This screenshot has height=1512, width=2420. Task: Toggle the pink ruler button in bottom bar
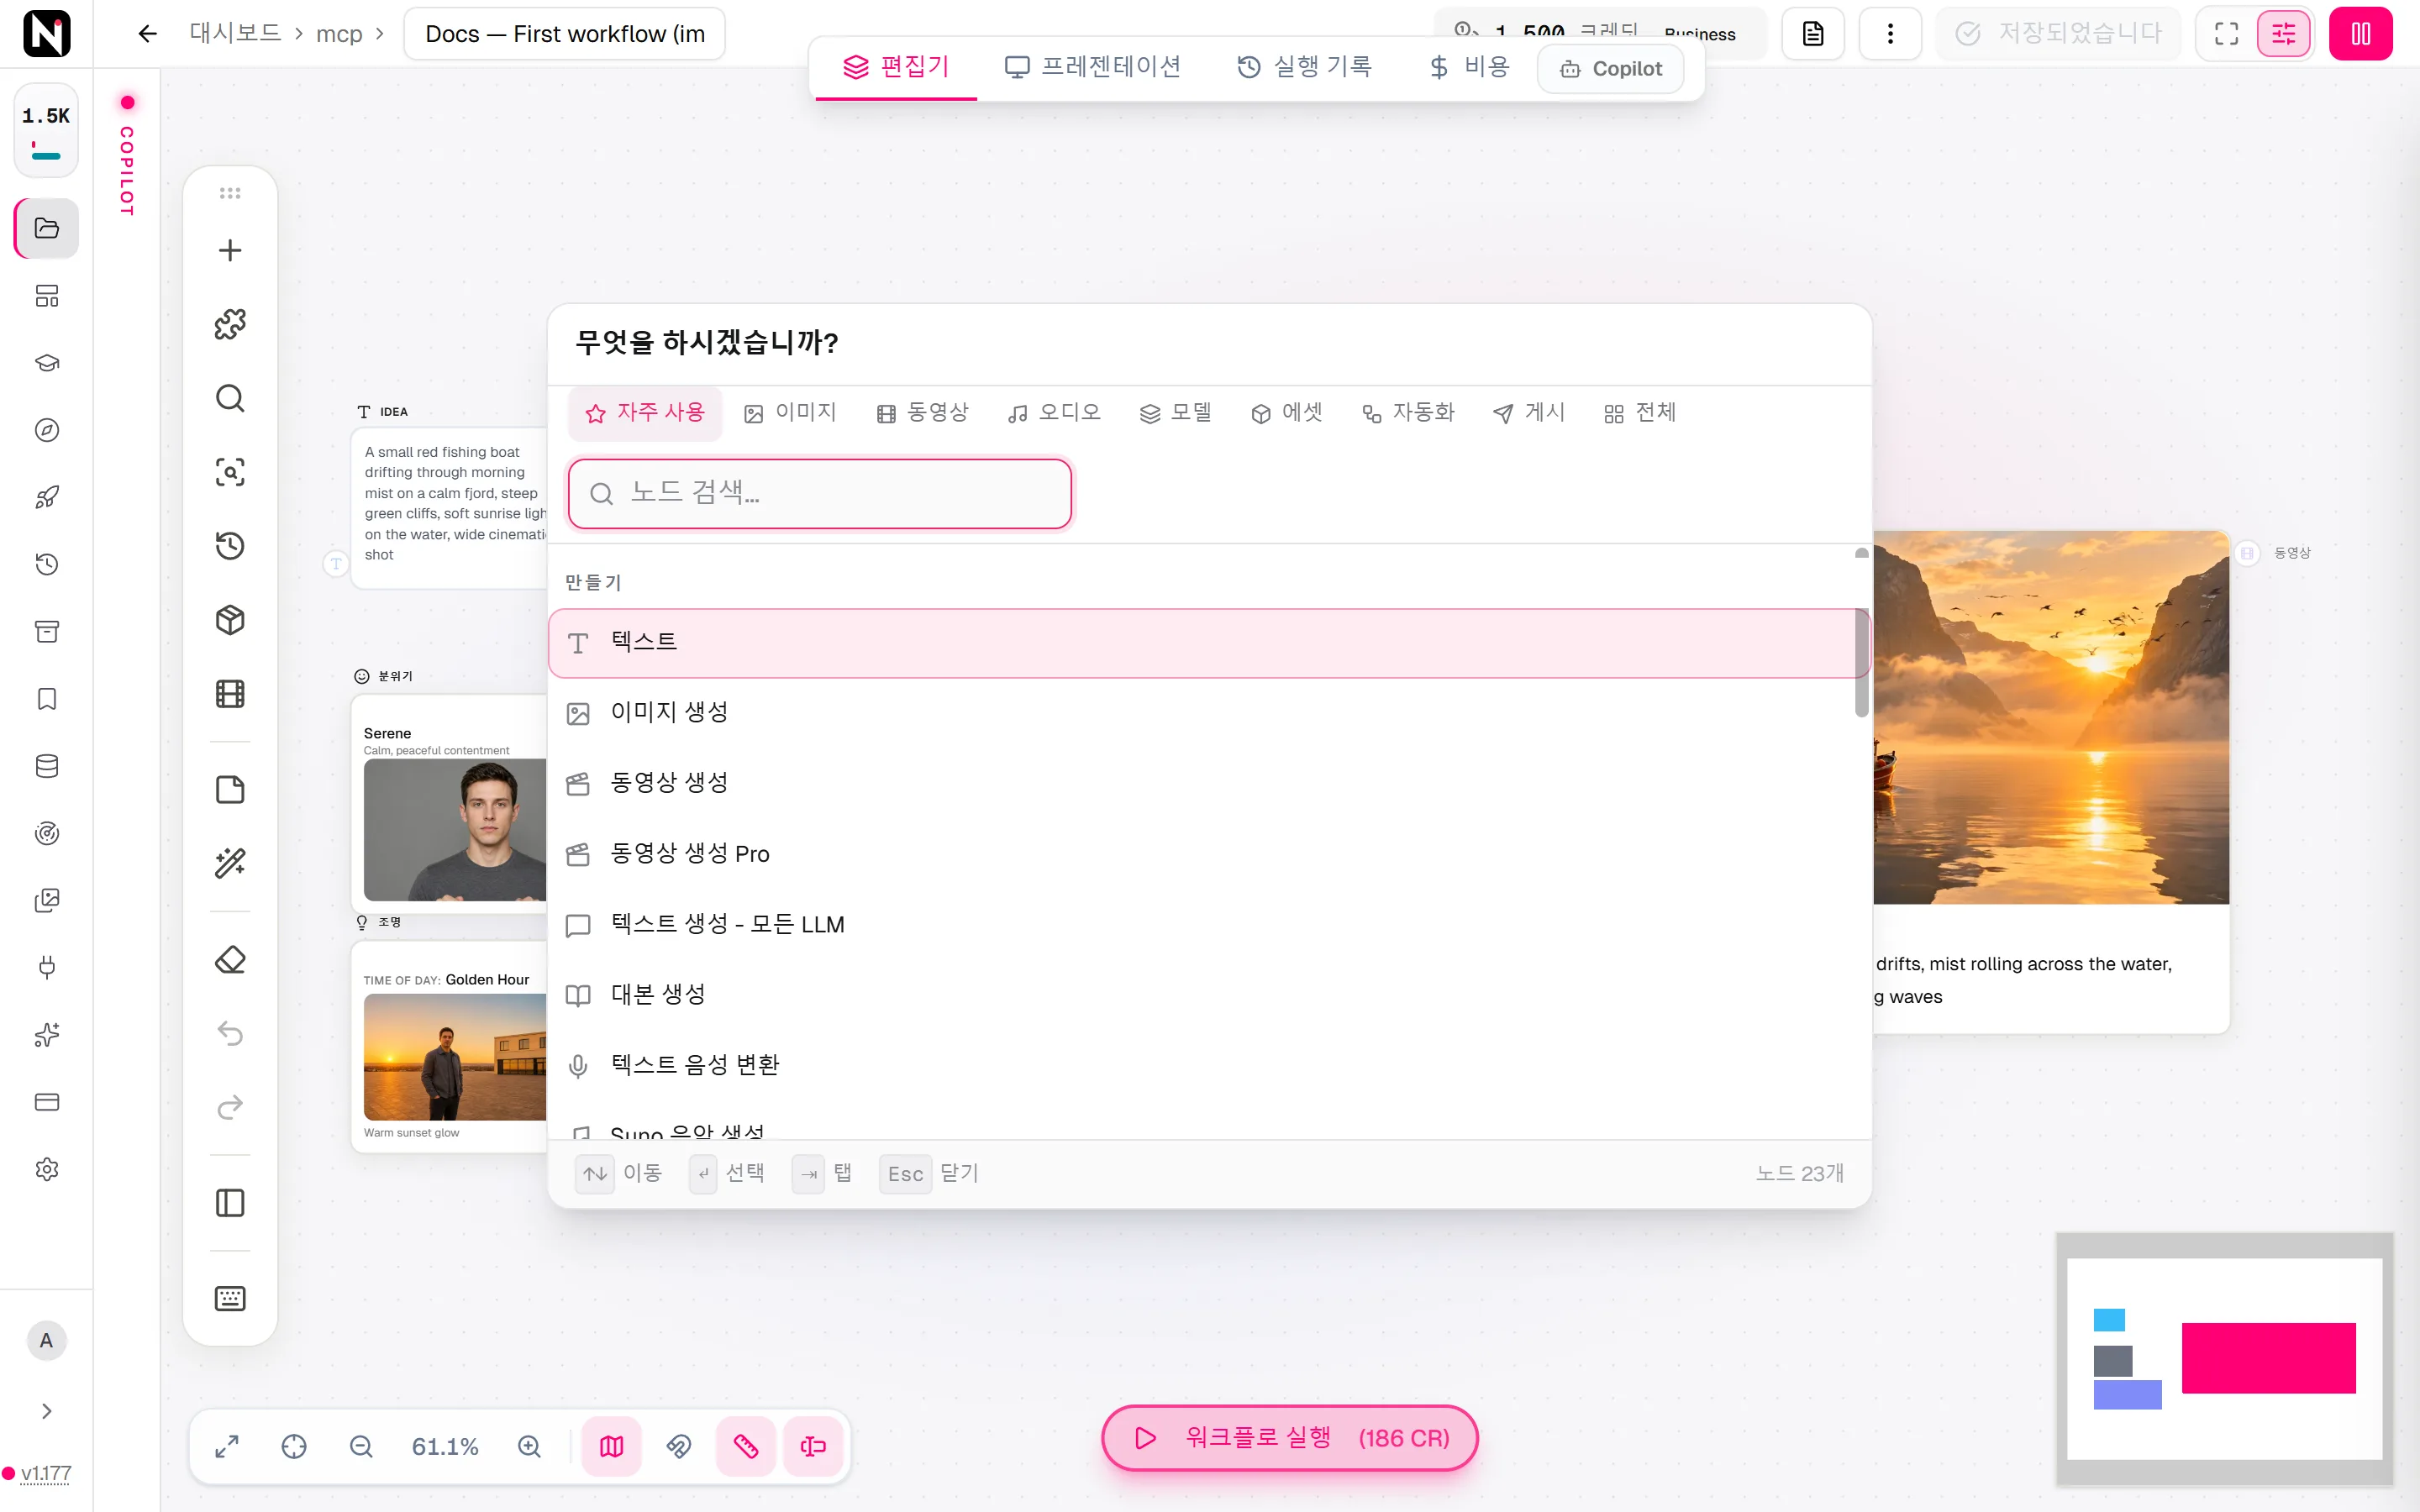746,1447
